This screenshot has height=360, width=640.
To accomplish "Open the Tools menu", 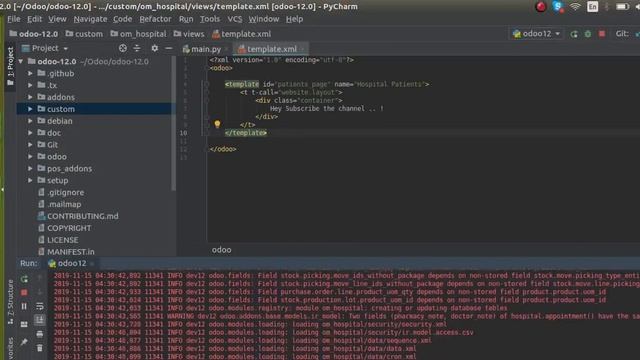I will click(210, 19).
